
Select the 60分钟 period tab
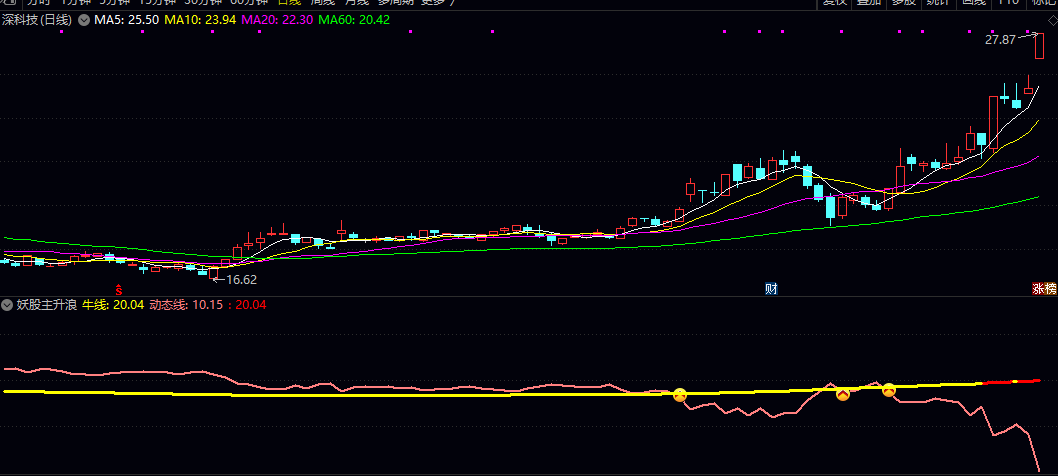pos(249,2)
